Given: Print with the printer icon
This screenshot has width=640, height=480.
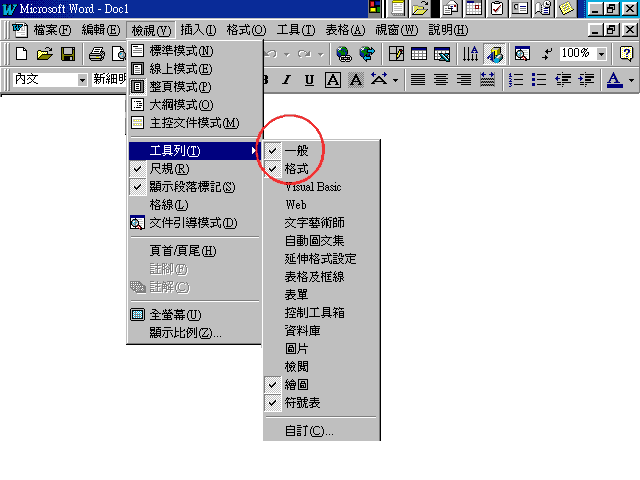Looking at the screenshot, I should [97, 54].
